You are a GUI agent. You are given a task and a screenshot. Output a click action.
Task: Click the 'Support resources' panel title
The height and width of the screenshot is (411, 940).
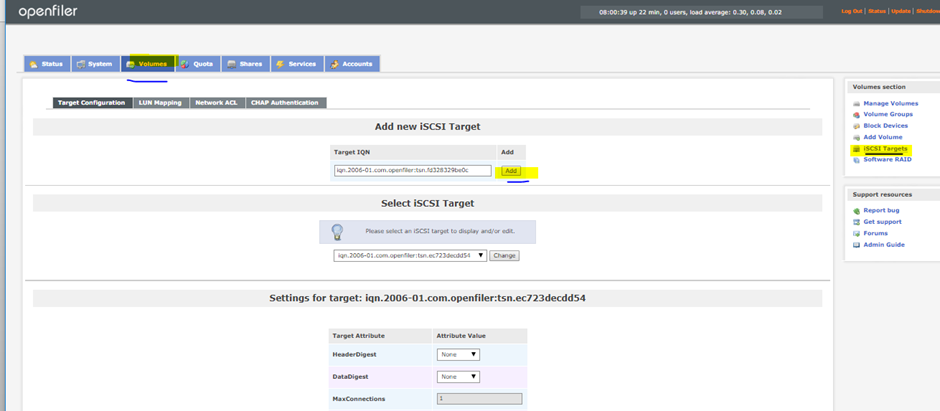882,195
